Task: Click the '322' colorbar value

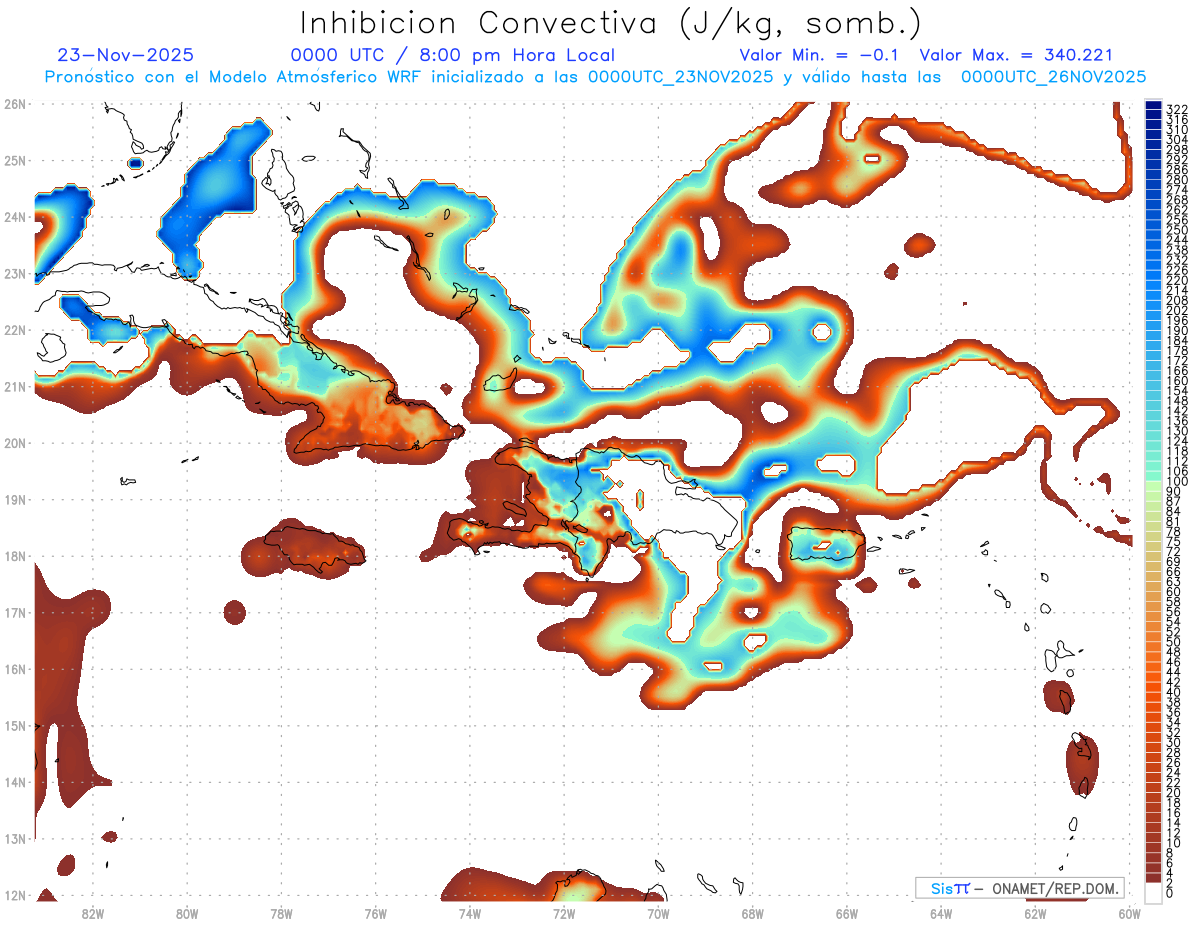Action: [x=1176, y=109]
